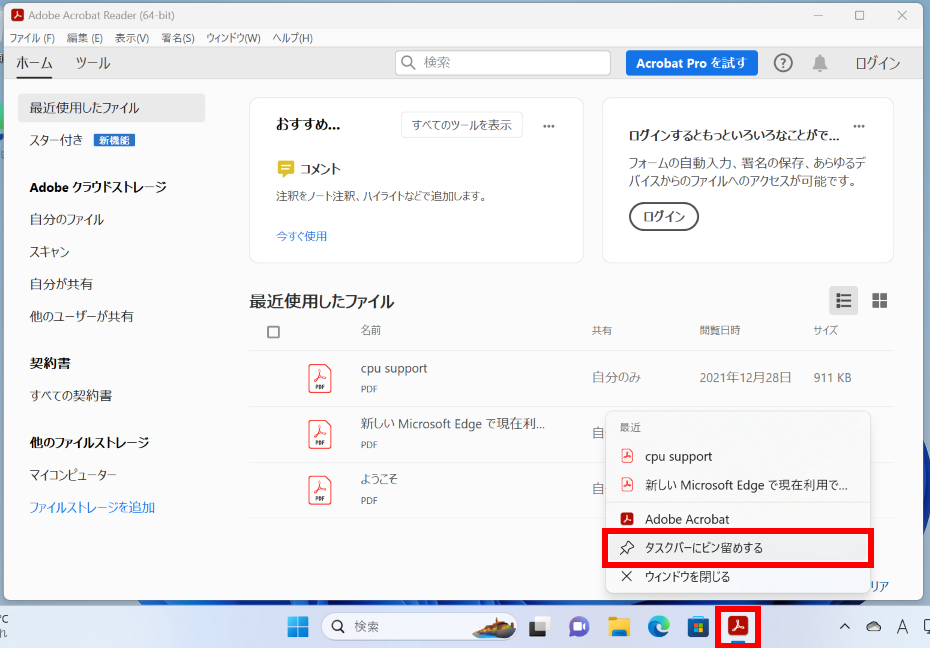
Task: Open the notifications bell icon
Action: [820, 63]
